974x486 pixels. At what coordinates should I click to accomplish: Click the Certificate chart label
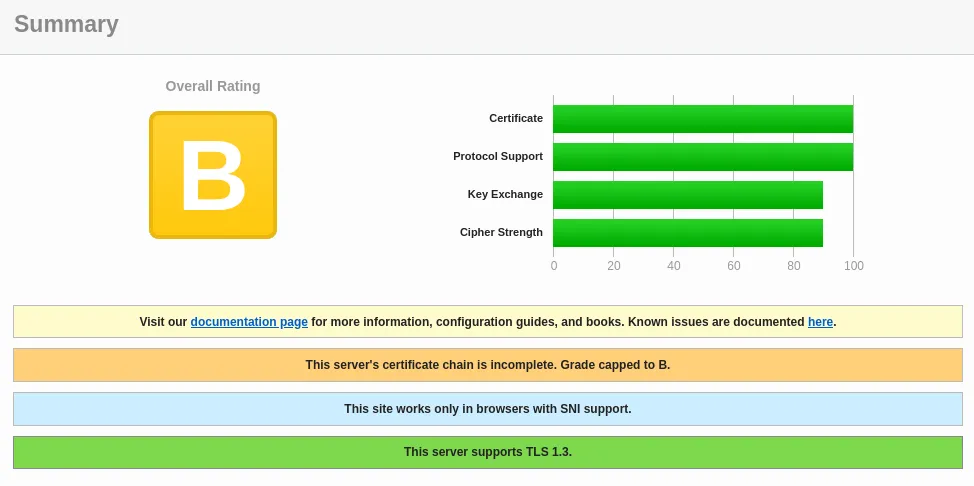pos(515,118)
